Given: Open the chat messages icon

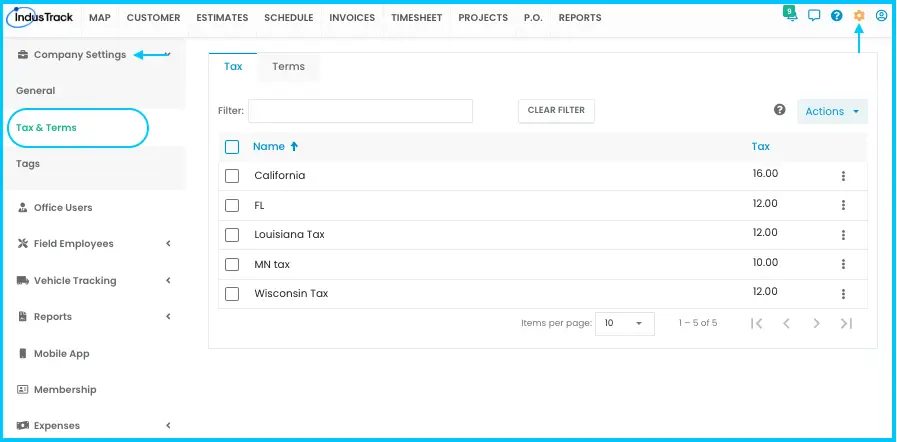Looking at the screenshot, I should pos(813,15).
